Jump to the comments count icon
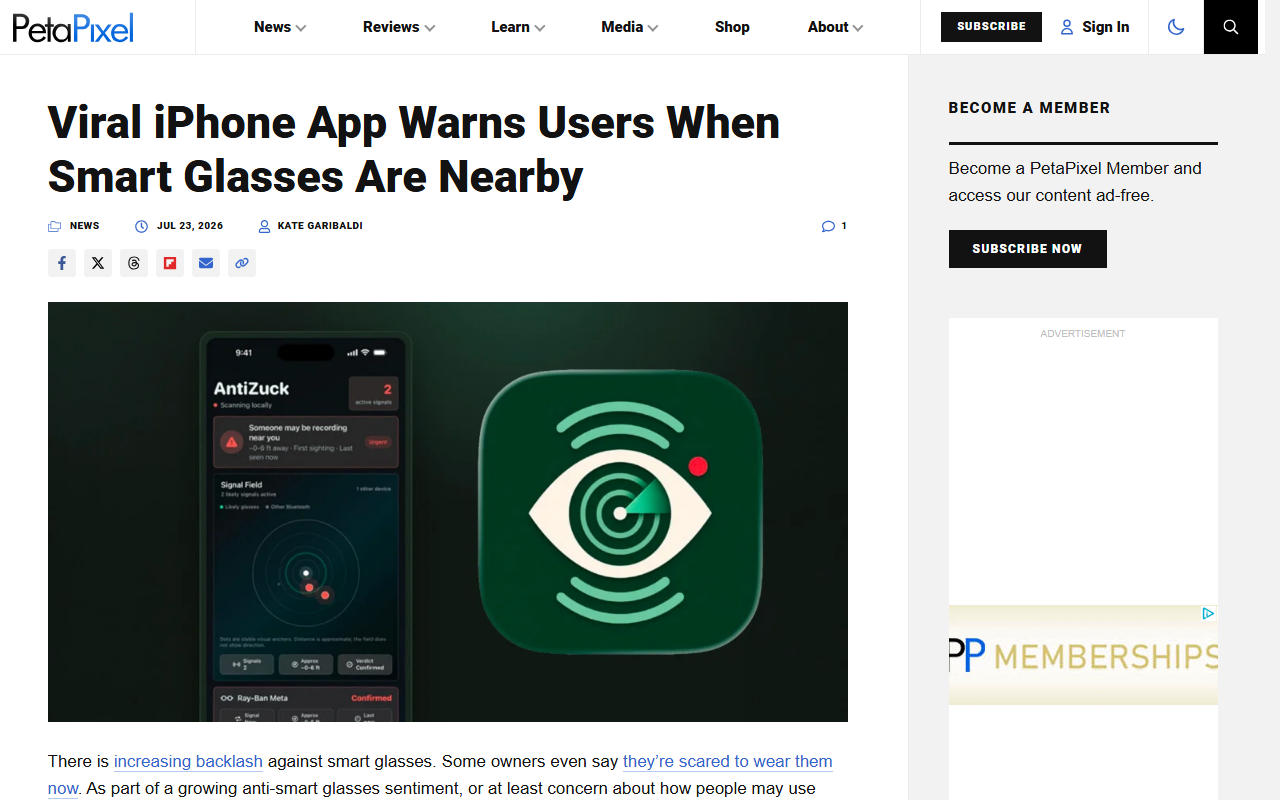This screenshot has width=1280, height=800. [834, 226]
